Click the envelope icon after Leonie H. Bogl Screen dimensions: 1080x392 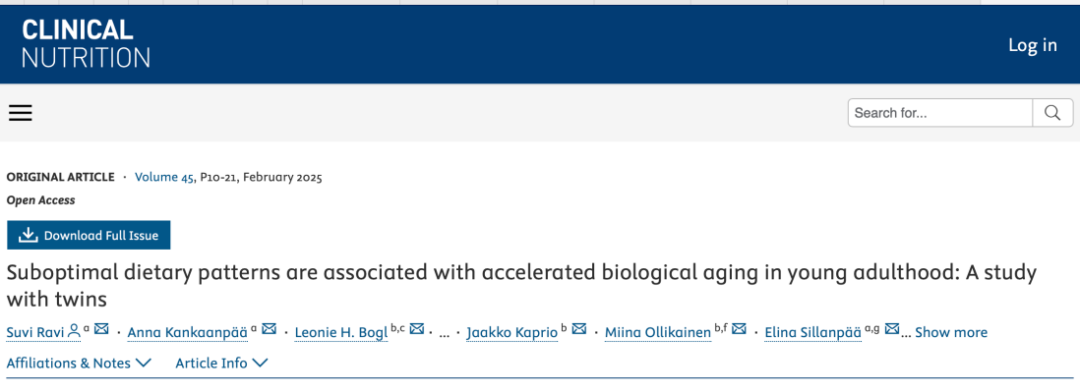pyautogui.click(x=417, y=329)
